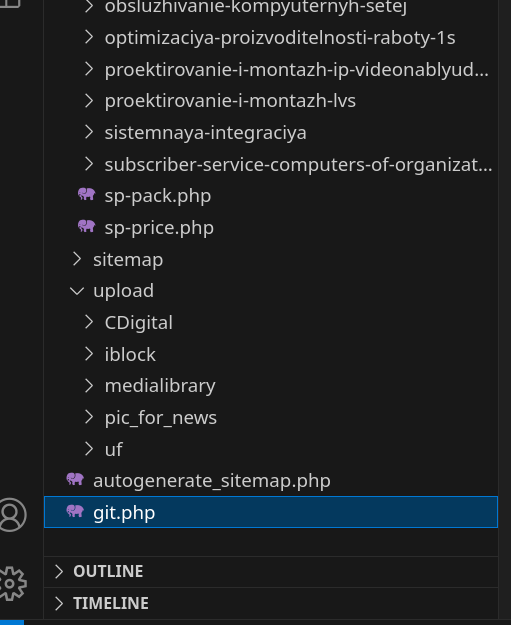Image resolution: width=511 pixels, height=625 pixels.
Task: Select the medialibrary folder
Action: [160, 386]
